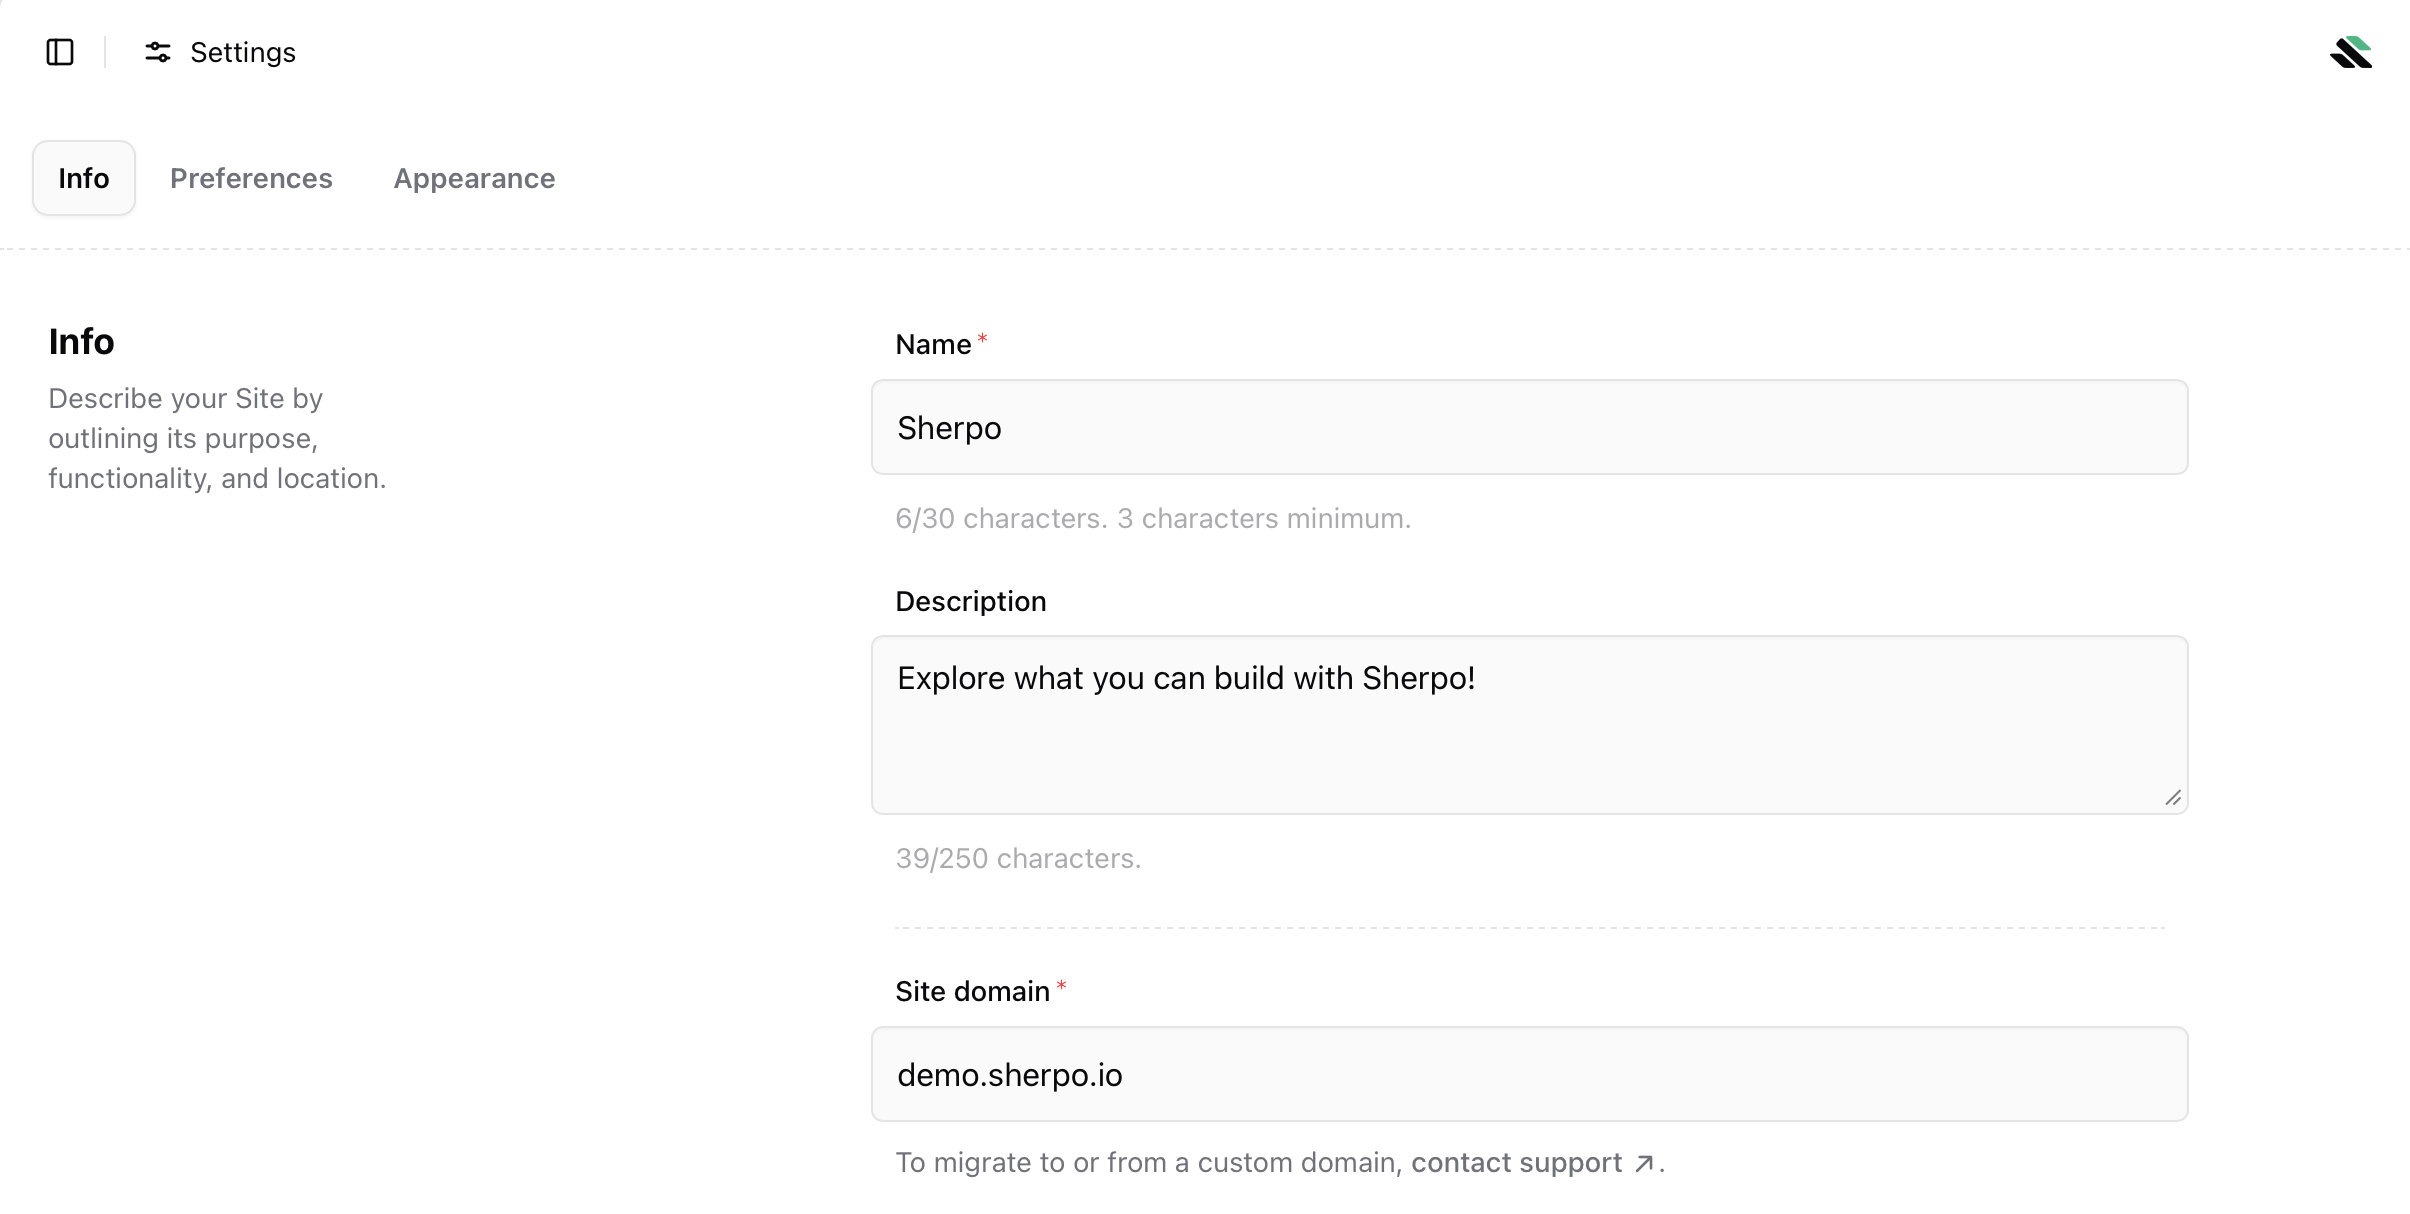The height and width of the screenshot is (1214, 2410).
Task: Click the Name field containing Sherpo
Action: pos(1528,427)
